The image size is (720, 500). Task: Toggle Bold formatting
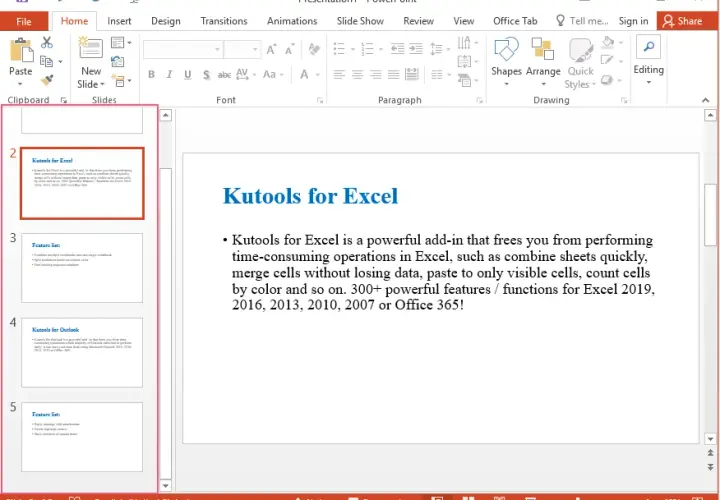pyautogui.click(x=151, y=74)
